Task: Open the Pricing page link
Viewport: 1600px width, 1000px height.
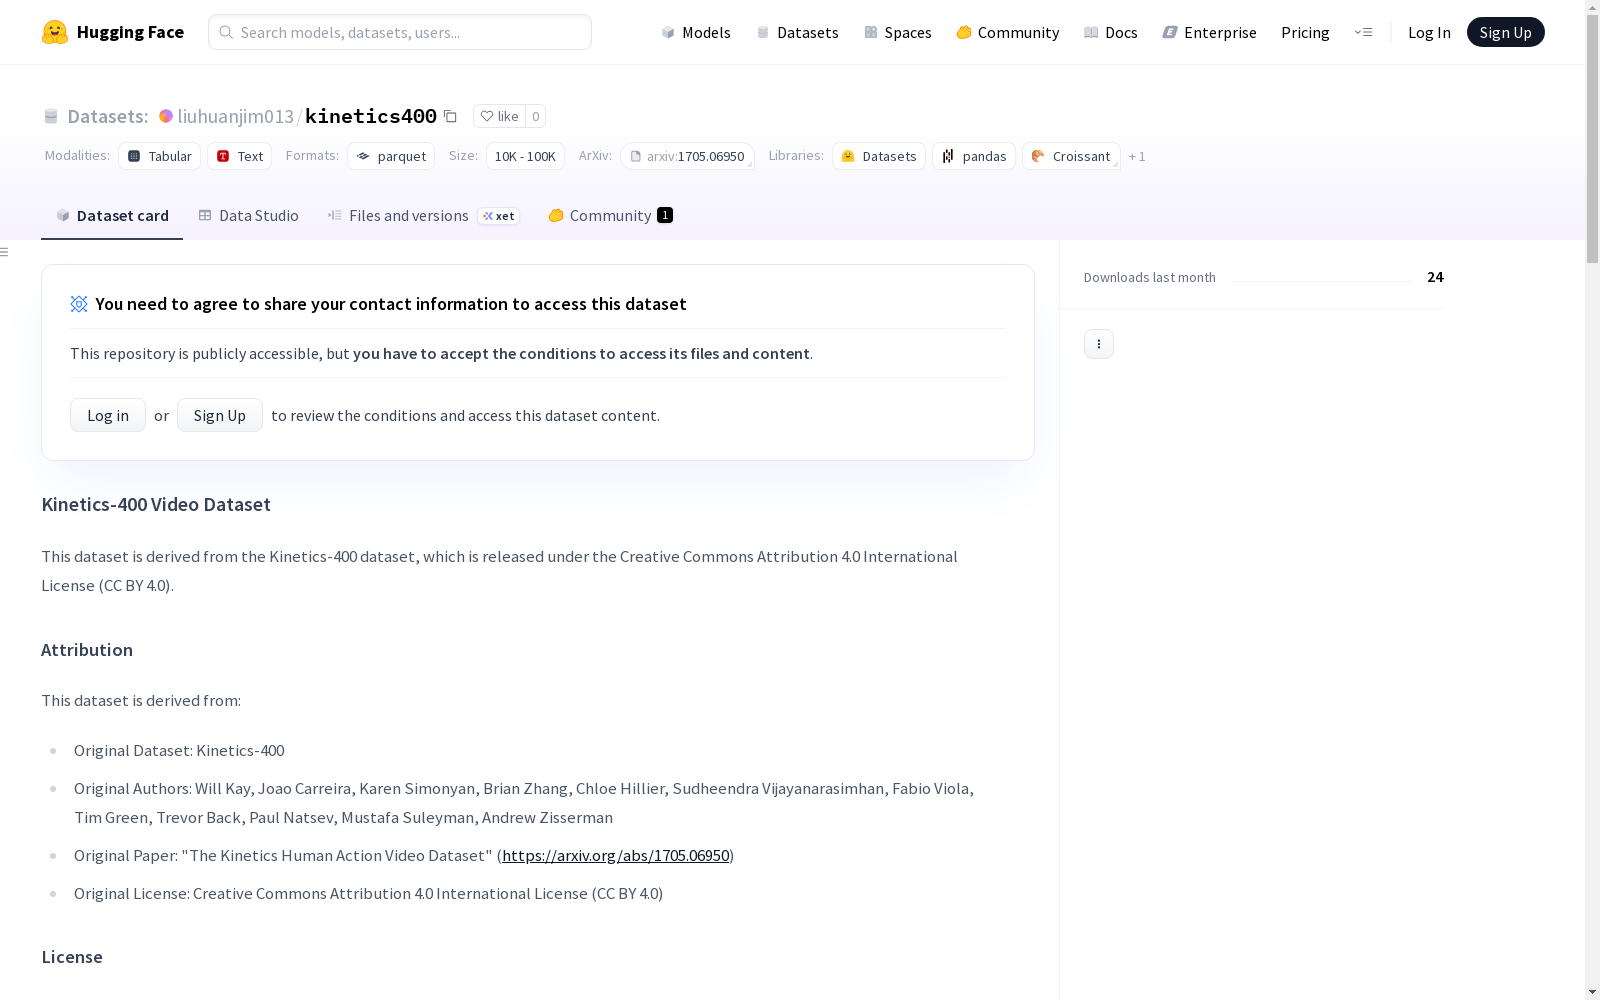Action: (x=1305, y=32)
